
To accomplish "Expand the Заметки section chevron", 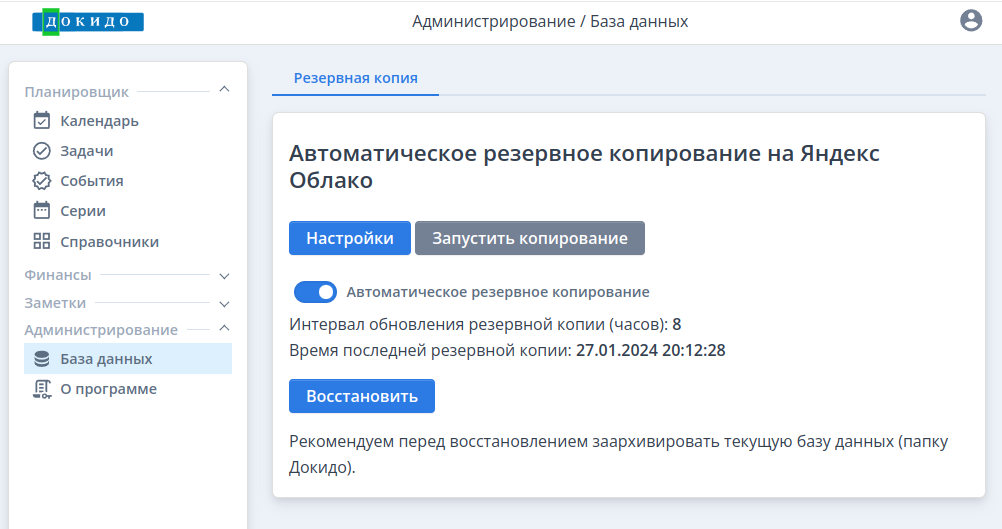I will point(224,304).
